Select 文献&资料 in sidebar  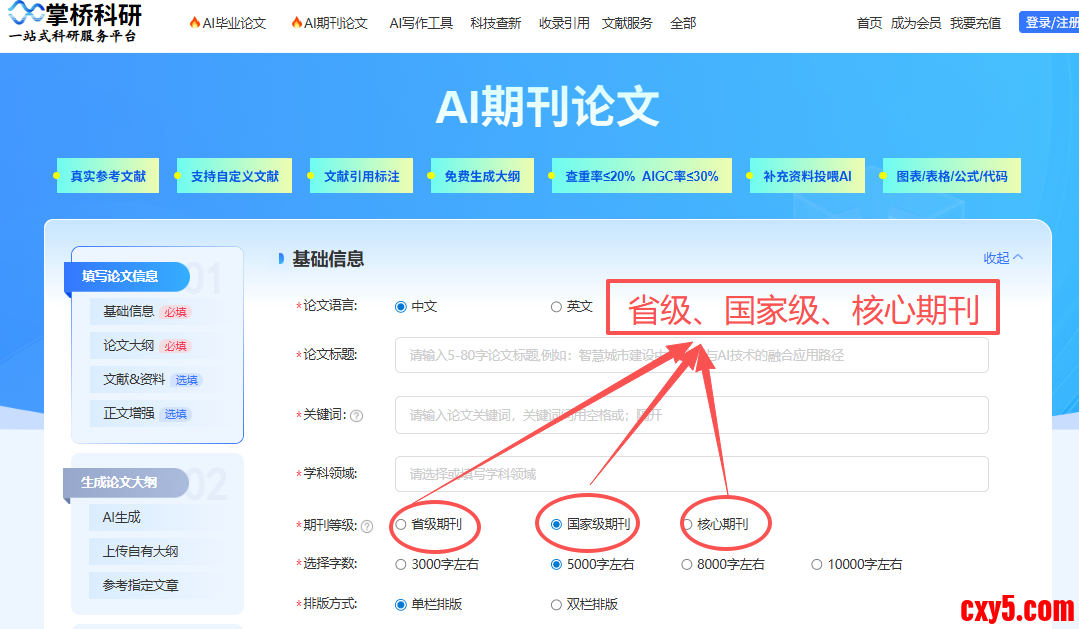click(134, 379)
